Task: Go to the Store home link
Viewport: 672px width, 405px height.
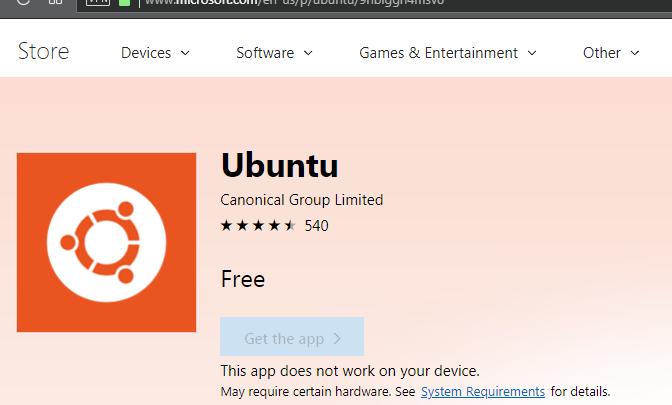Action: [x=43, y=52]
